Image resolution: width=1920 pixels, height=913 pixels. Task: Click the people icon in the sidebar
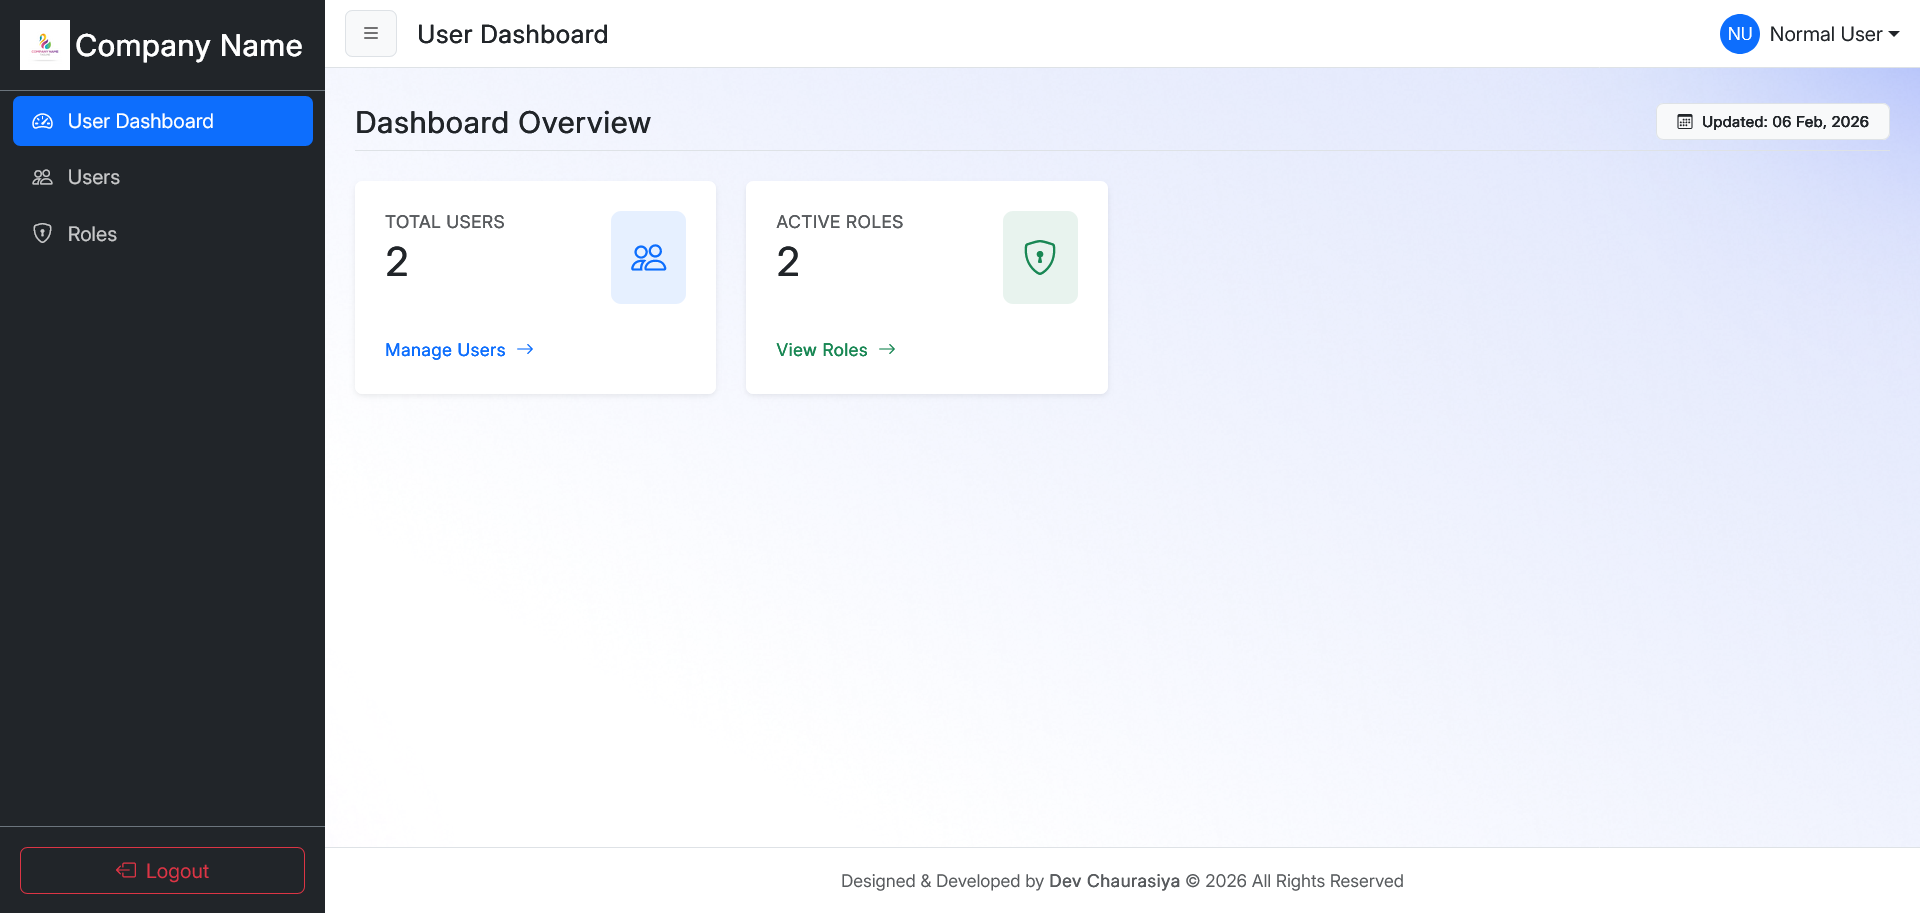[42, 177]
